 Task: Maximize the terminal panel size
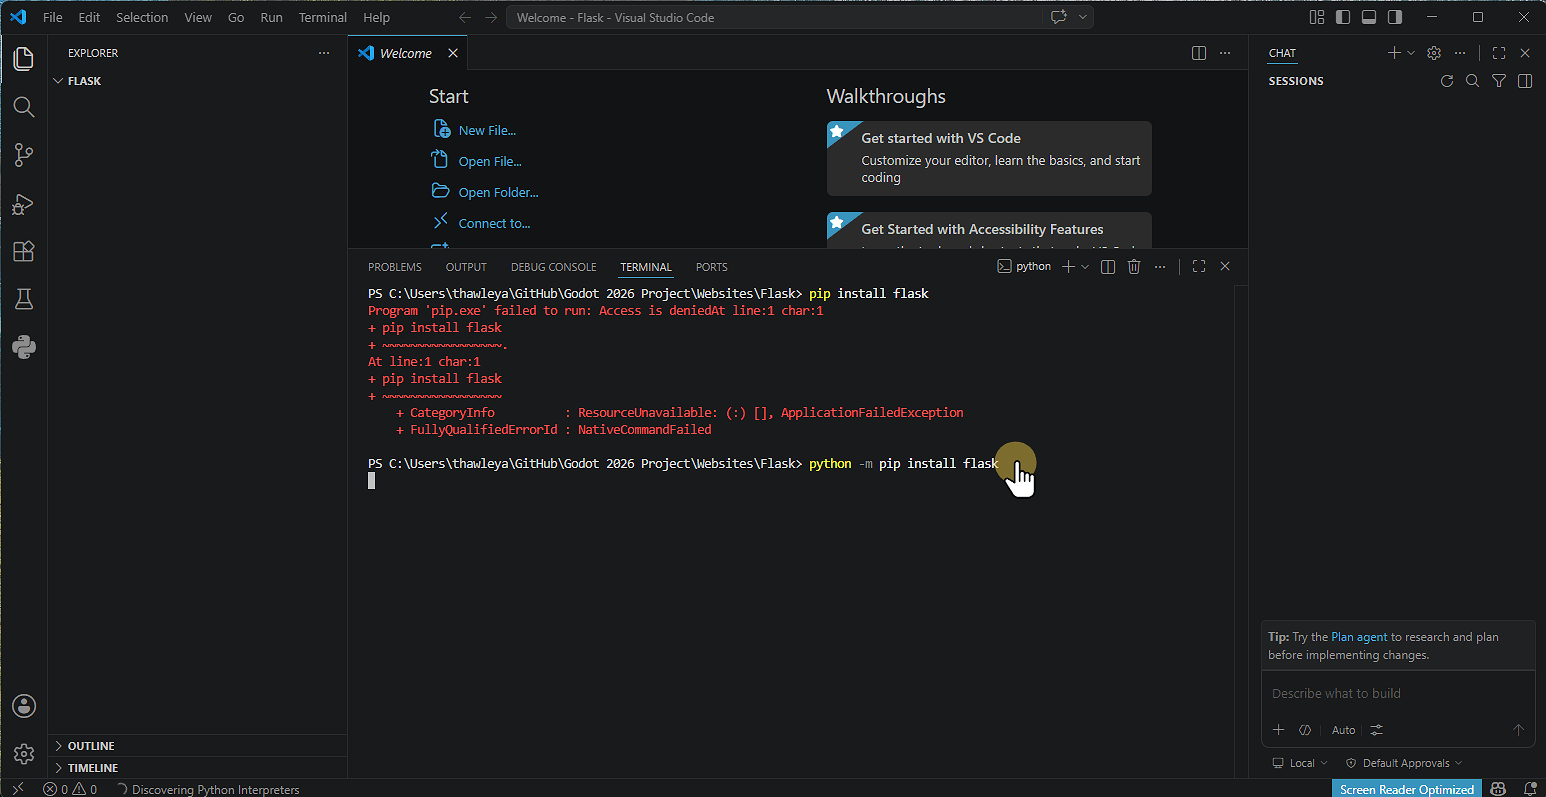click(x=1199, y=266)
